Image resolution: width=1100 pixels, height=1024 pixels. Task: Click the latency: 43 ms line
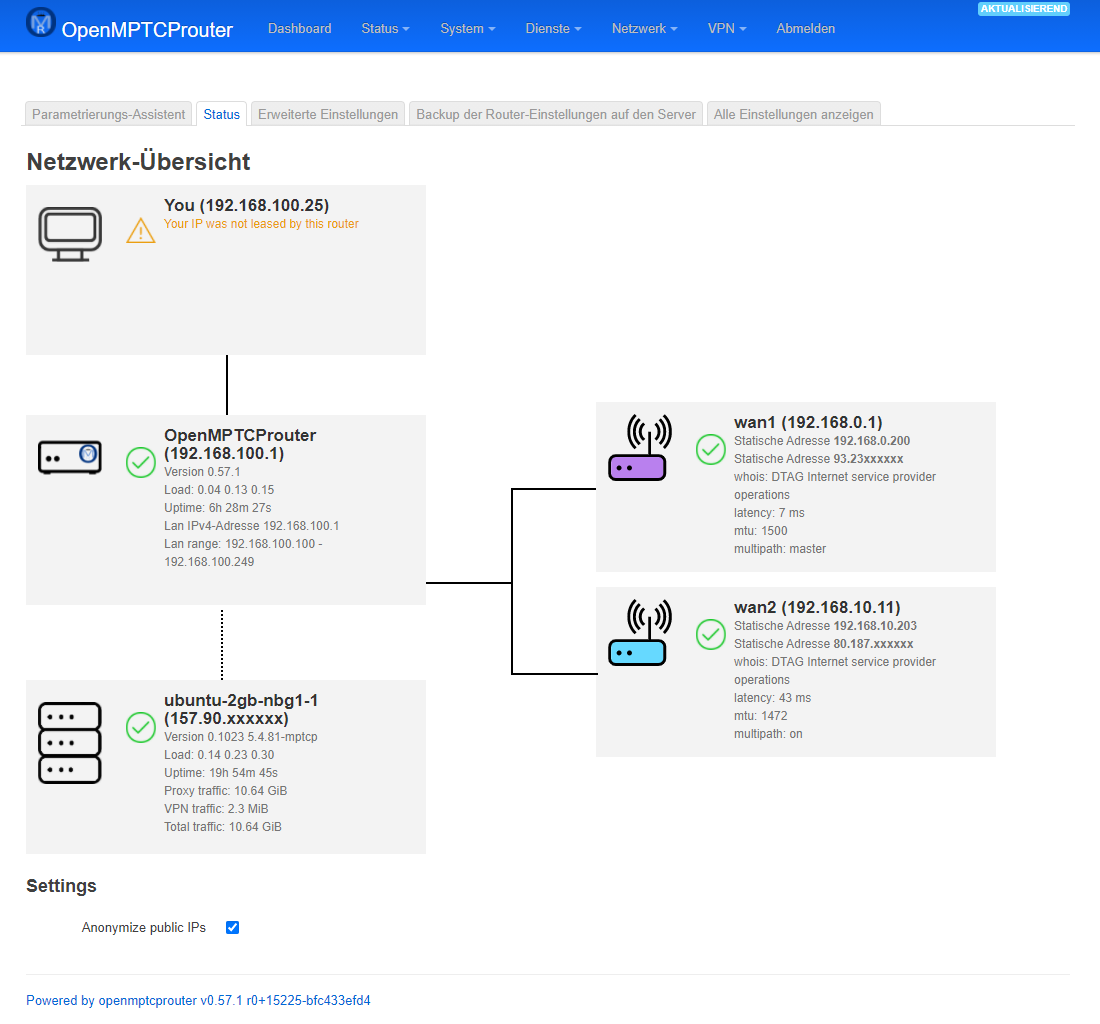[772, 698]
